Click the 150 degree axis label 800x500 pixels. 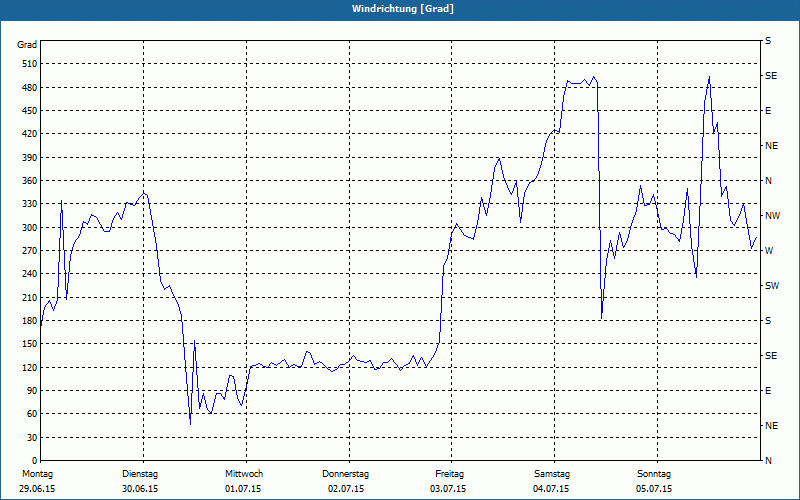(x=30, y=344)
